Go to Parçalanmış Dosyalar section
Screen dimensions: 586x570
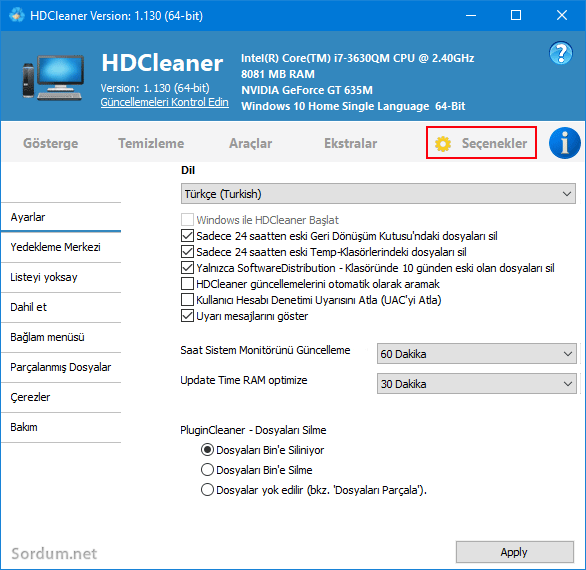point(61,367)
